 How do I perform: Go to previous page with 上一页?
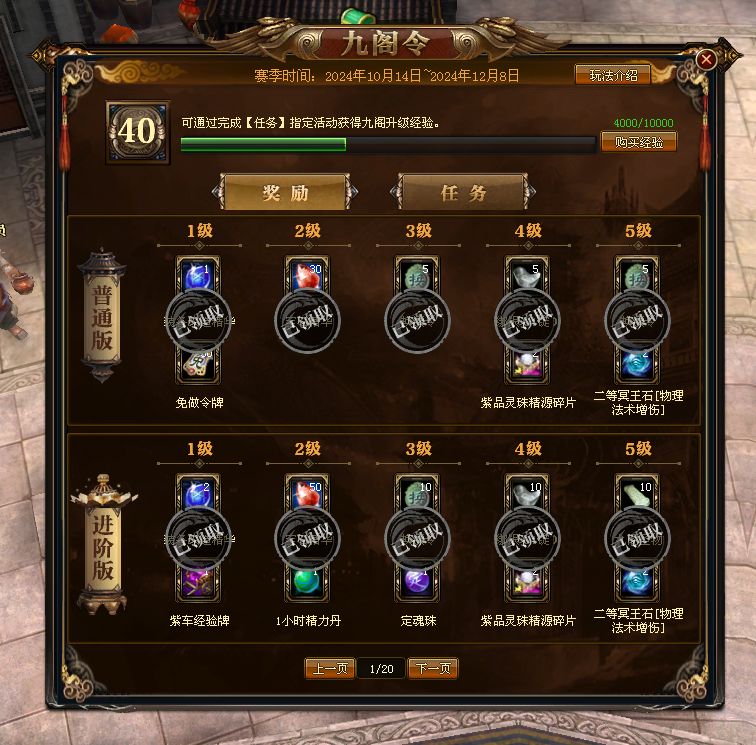tap(330, 668)
